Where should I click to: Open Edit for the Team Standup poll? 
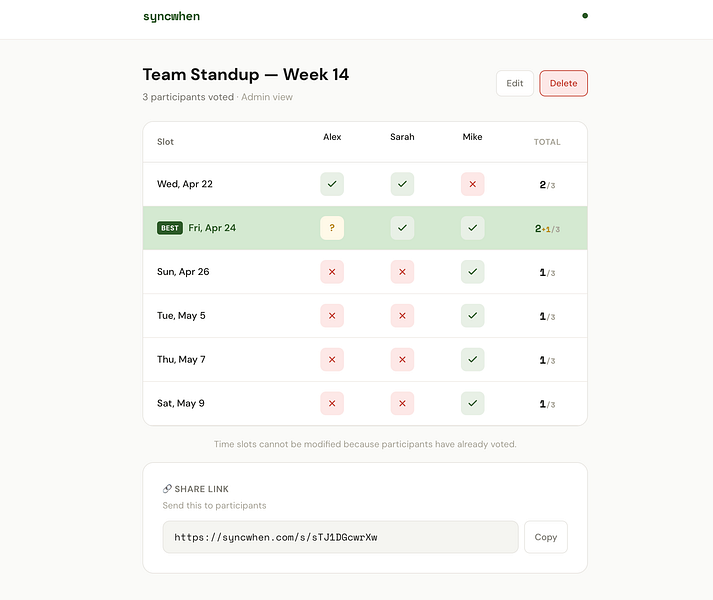click(515, 83)
